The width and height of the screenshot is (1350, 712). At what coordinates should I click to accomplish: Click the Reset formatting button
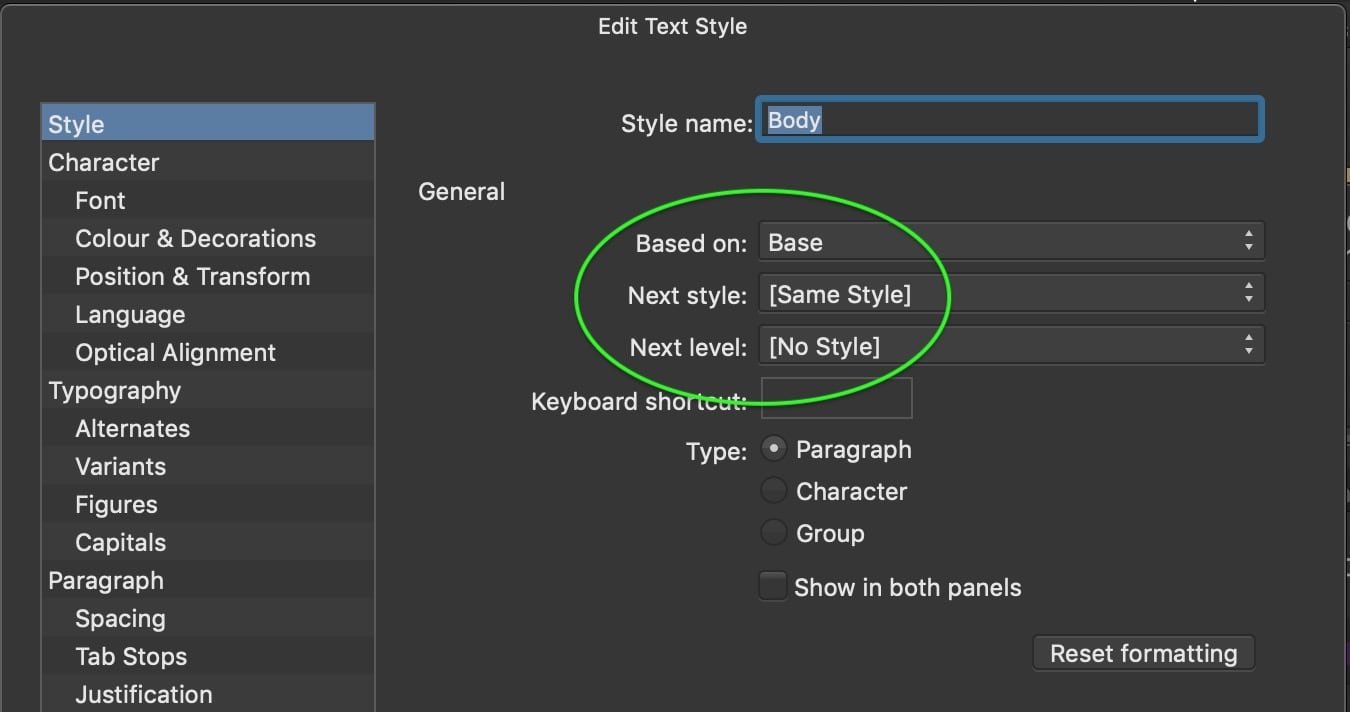(x=1143, y=653)
